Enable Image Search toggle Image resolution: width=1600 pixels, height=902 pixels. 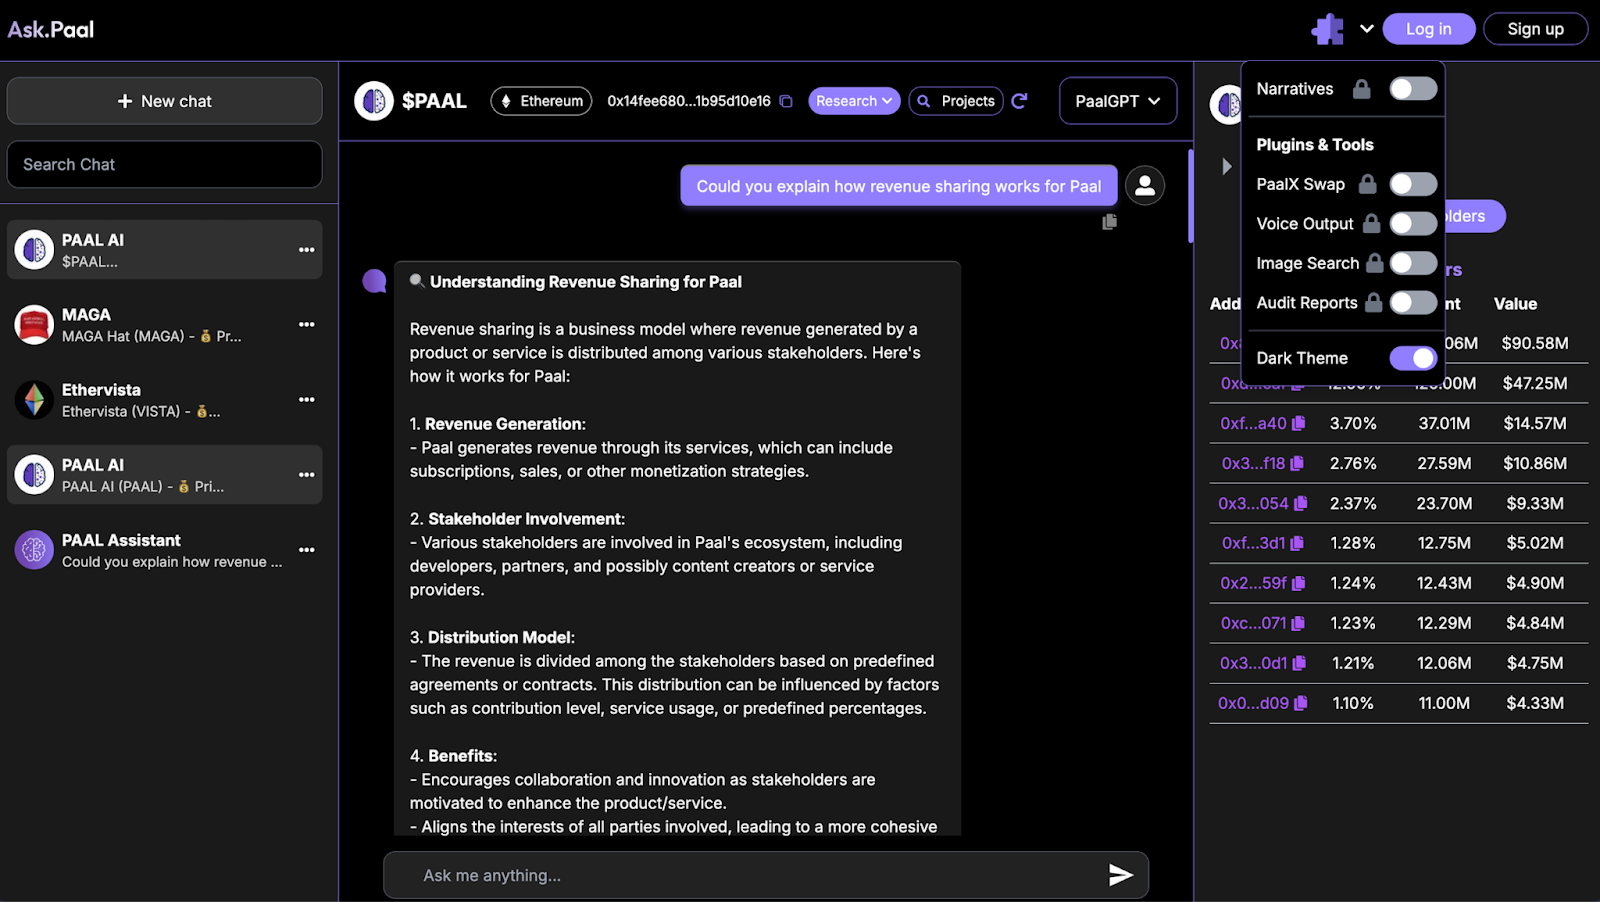1413,263
